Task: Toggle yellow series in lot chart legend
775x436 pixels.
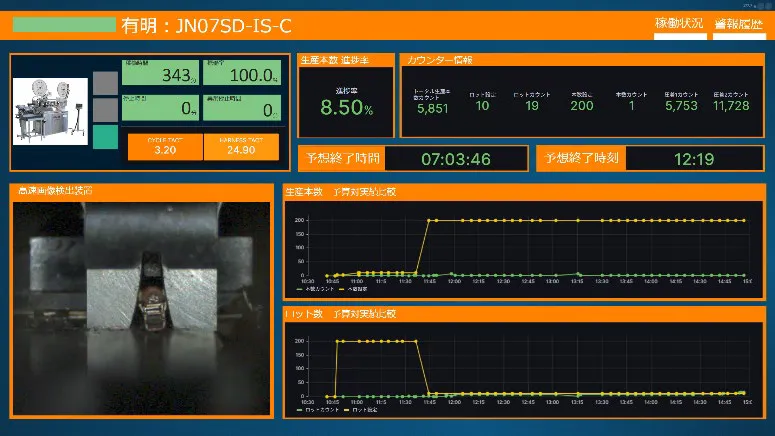Action: pos(359,411)
